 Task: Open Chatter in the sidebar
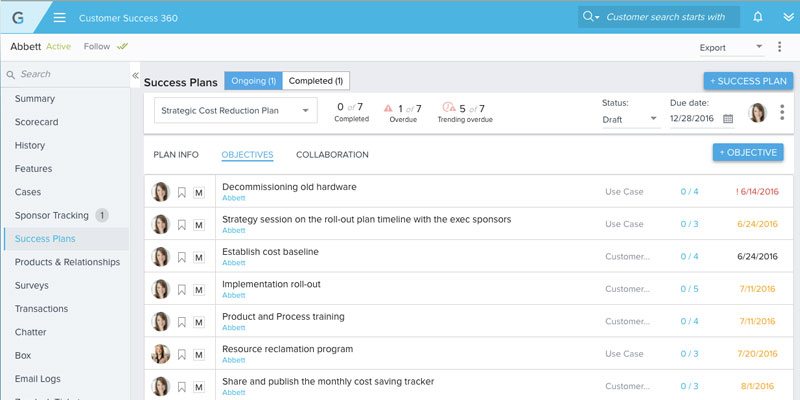tap(31, 332)
